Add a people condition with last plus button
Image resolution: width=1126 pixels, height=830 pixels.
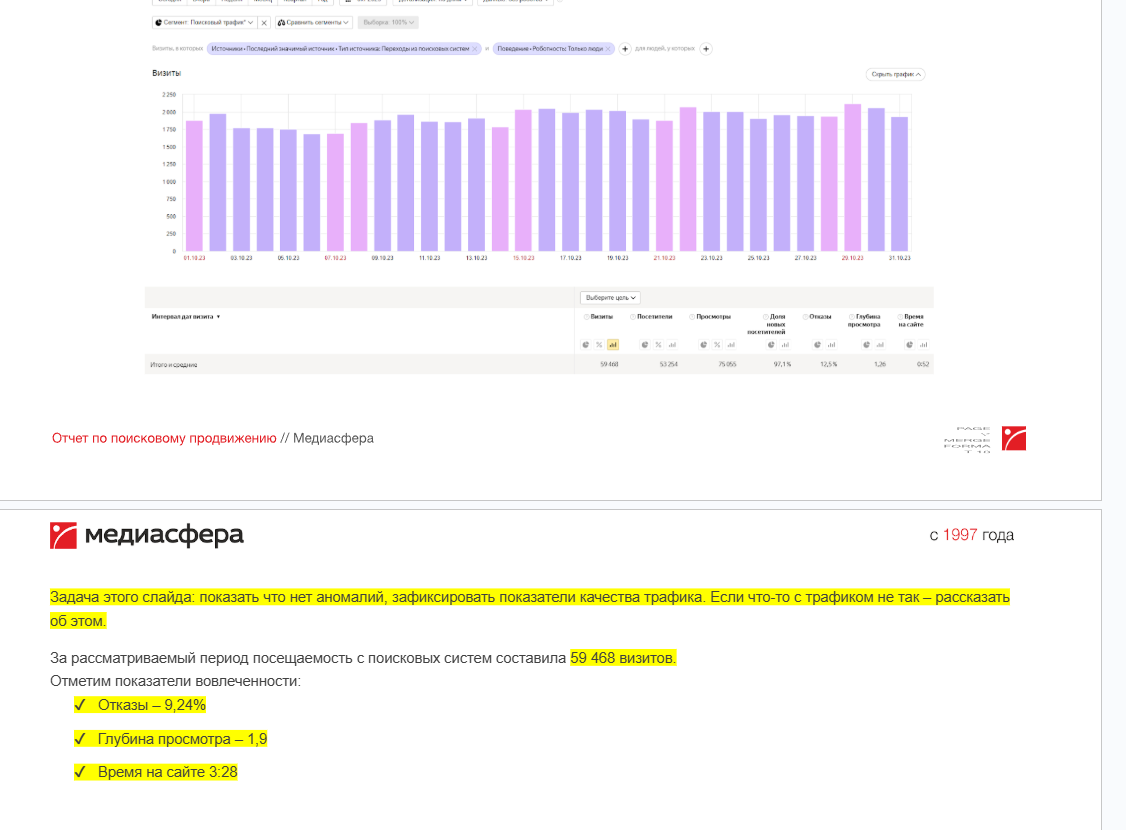click(x=706, y=49)
